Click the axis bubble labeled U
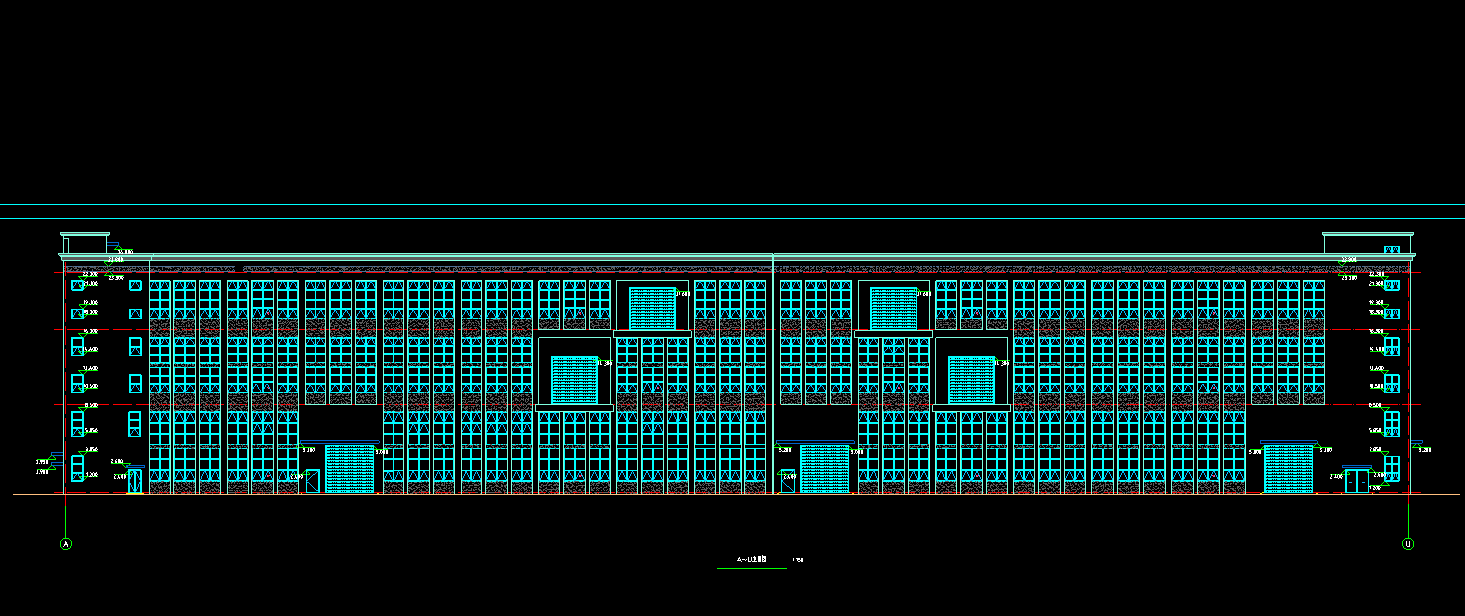The height and width of the screenshot is (616, 1465). 1408,544
